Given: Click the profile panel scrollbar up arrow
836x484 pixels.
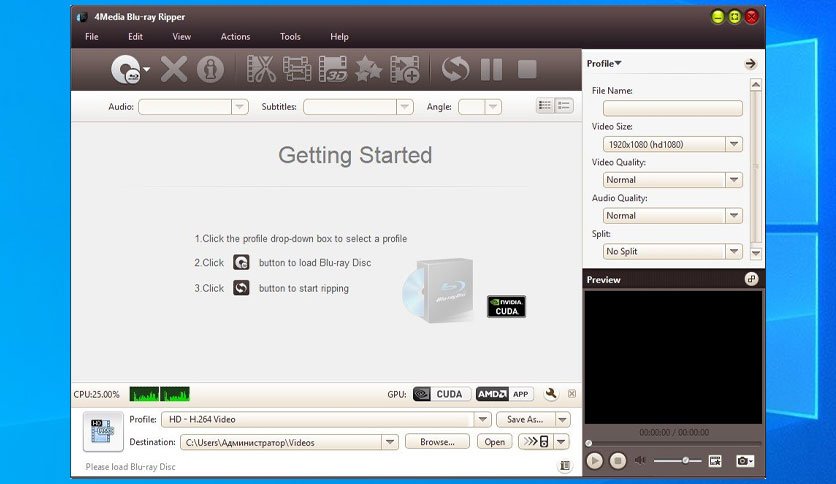Looking at the screenshot, I should tap(755, 85).
